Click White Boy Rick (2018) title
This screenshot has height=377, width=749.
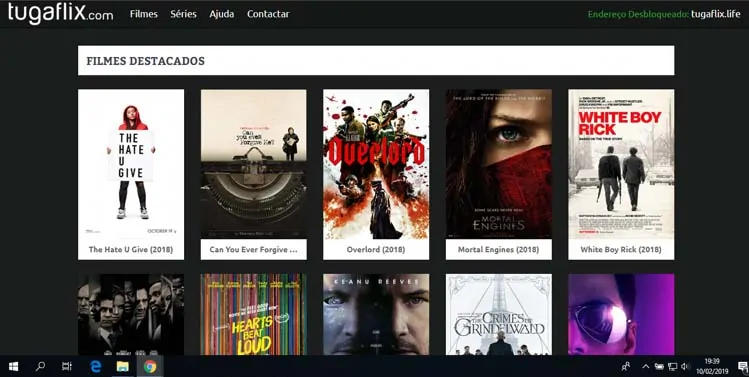pyautogui.click(x=621, y=249)
